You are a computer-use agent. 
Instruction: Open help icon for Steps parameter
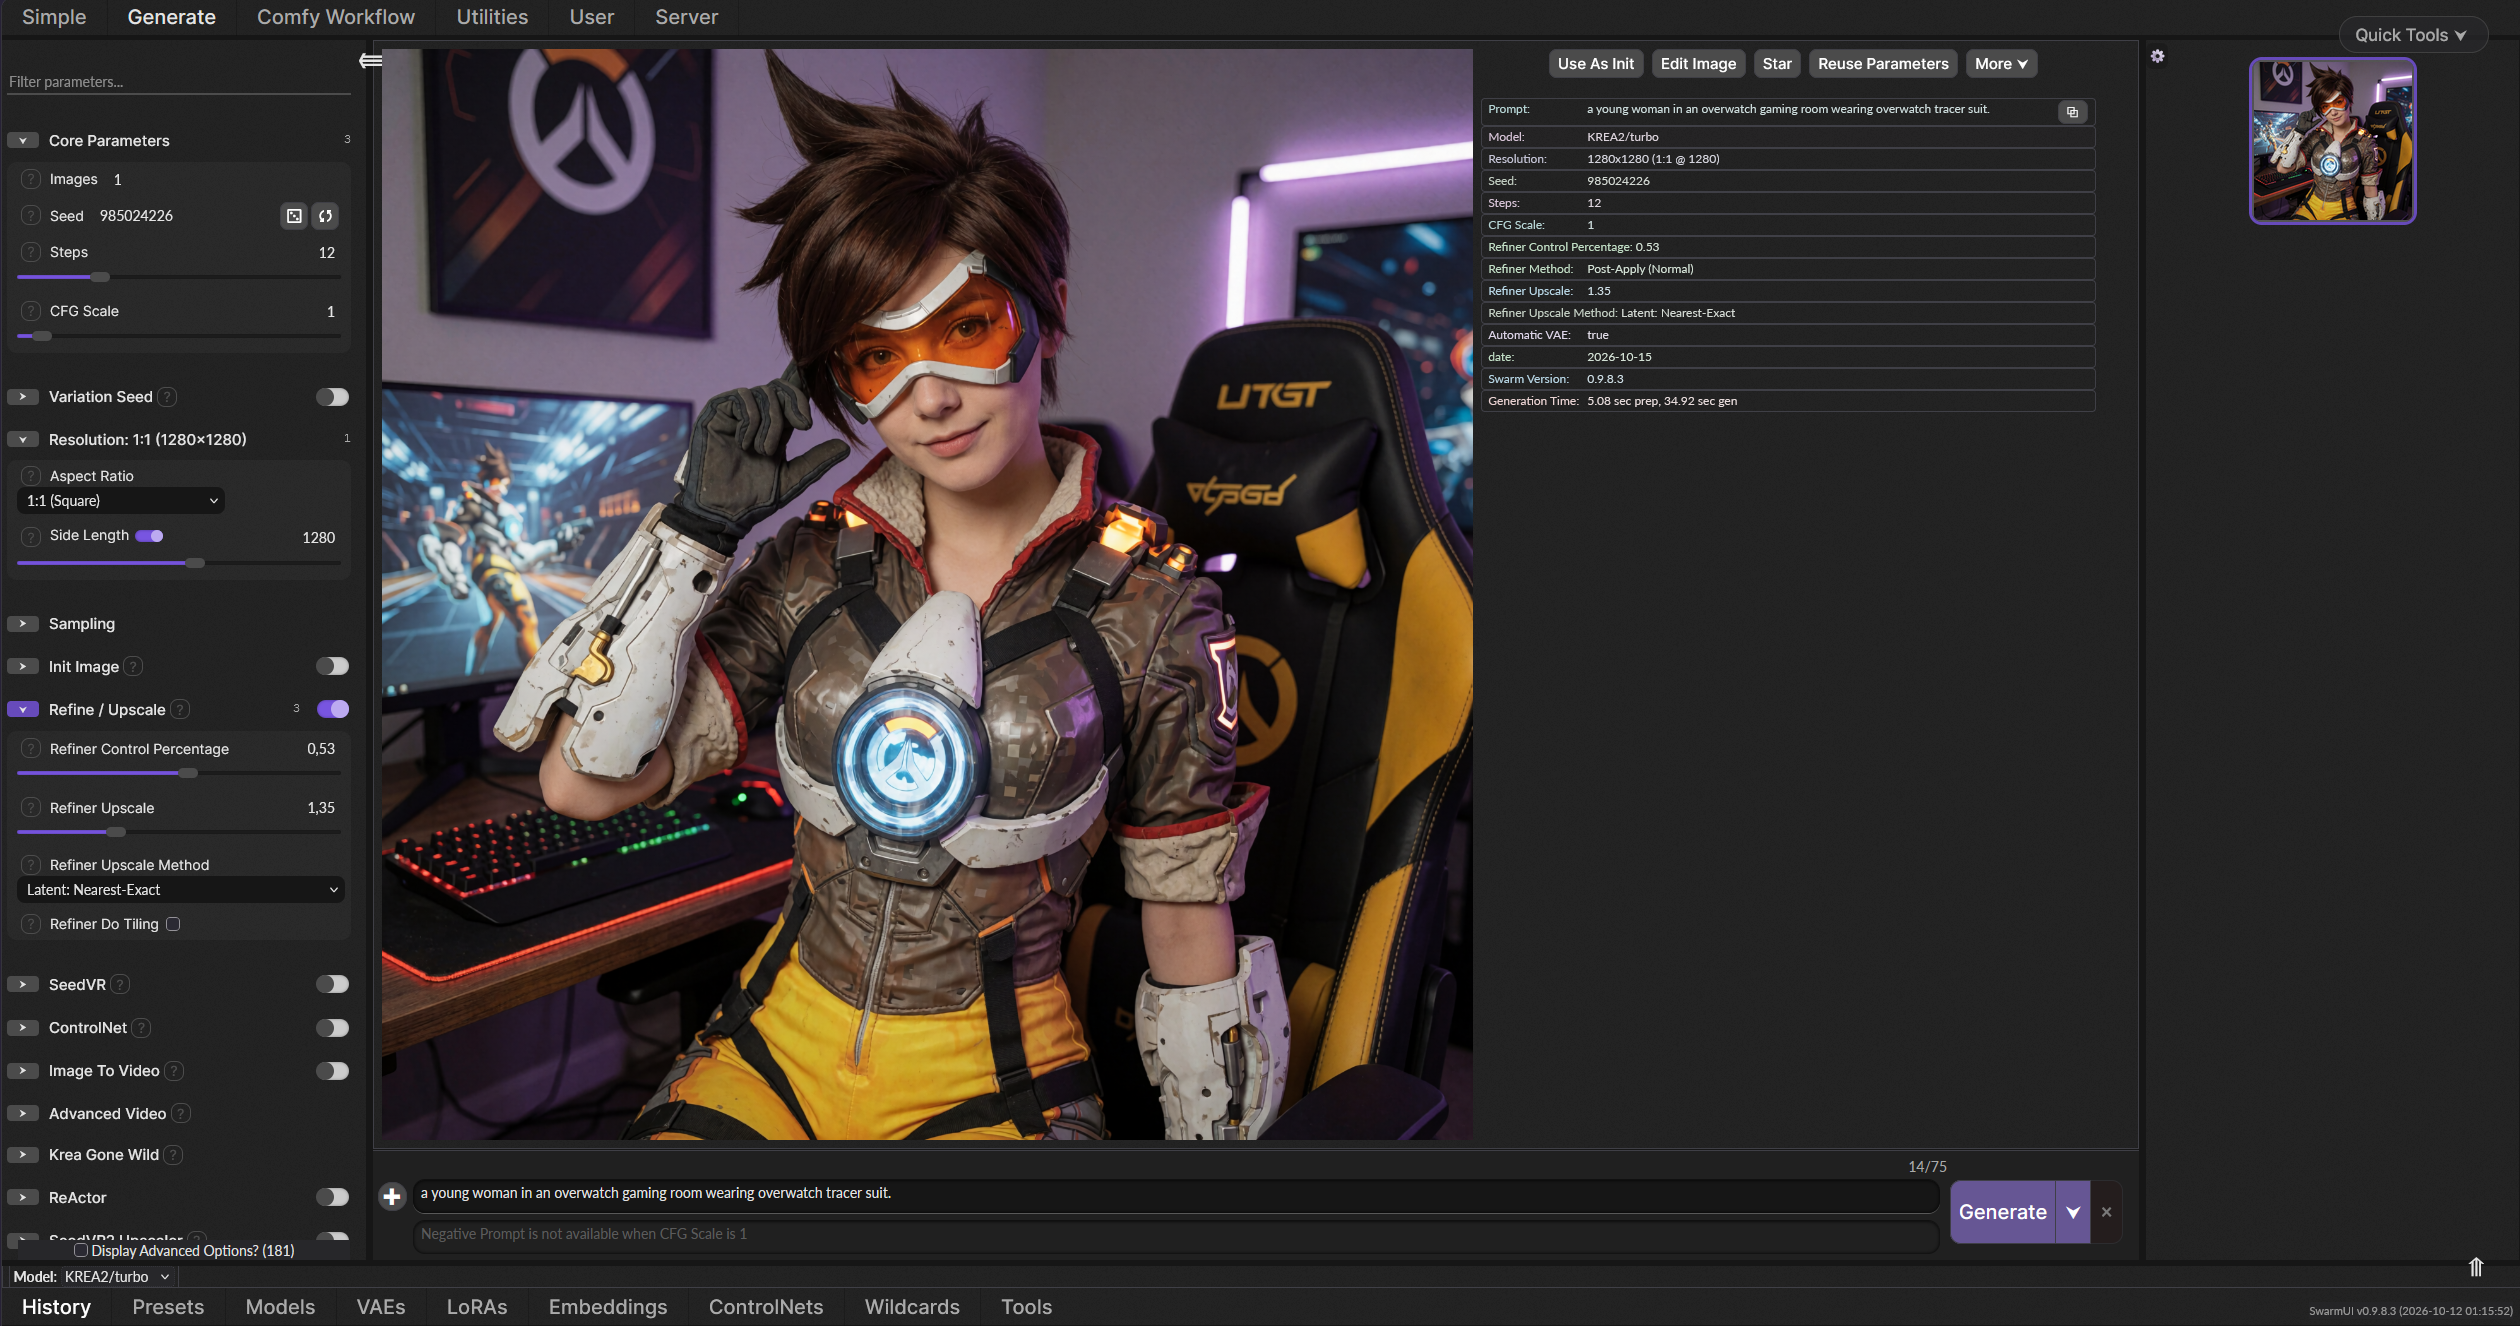click(31, 252)
